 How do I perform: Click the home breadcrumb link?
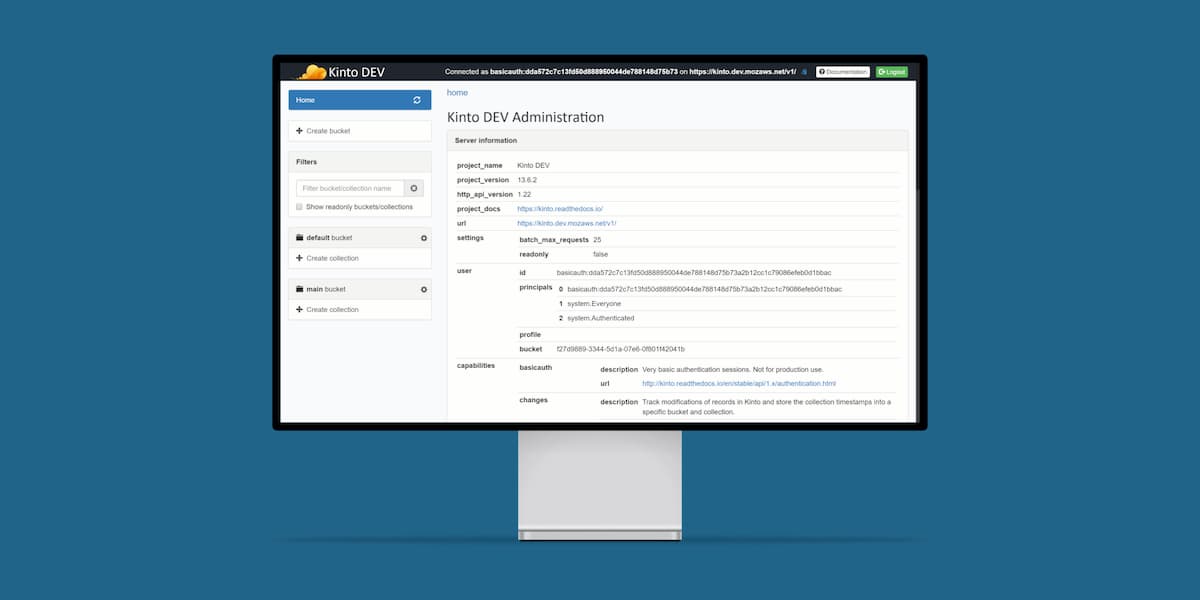[x=457, y=93]
